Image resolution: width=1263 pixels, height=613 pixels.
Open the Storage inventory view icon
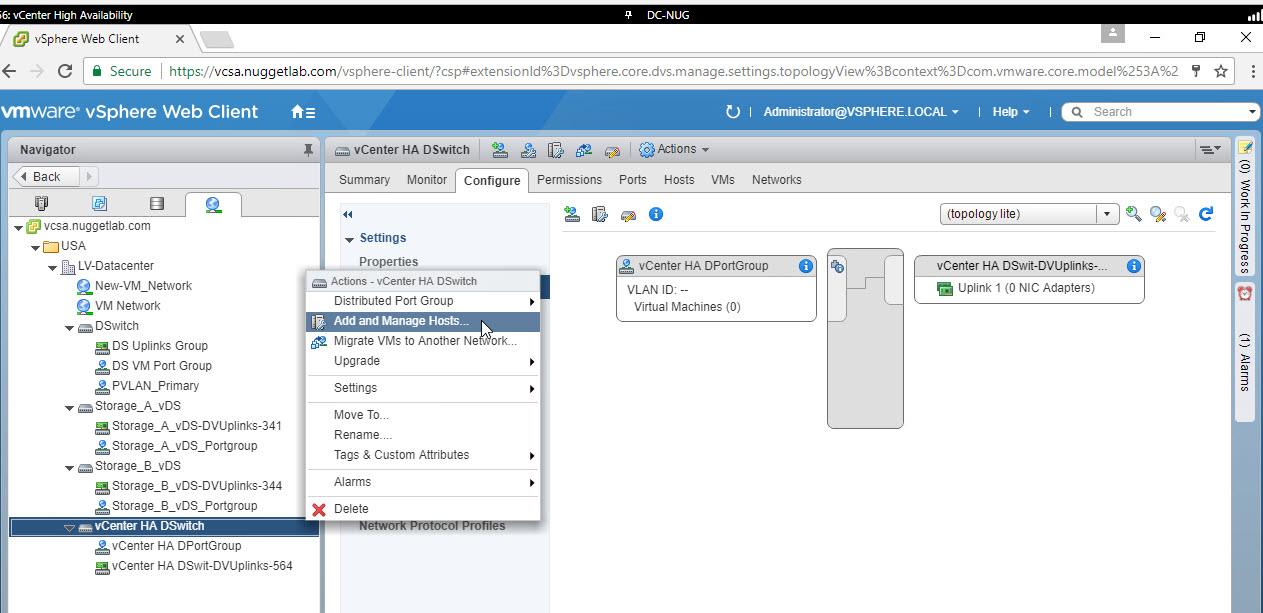click(156, 204)
